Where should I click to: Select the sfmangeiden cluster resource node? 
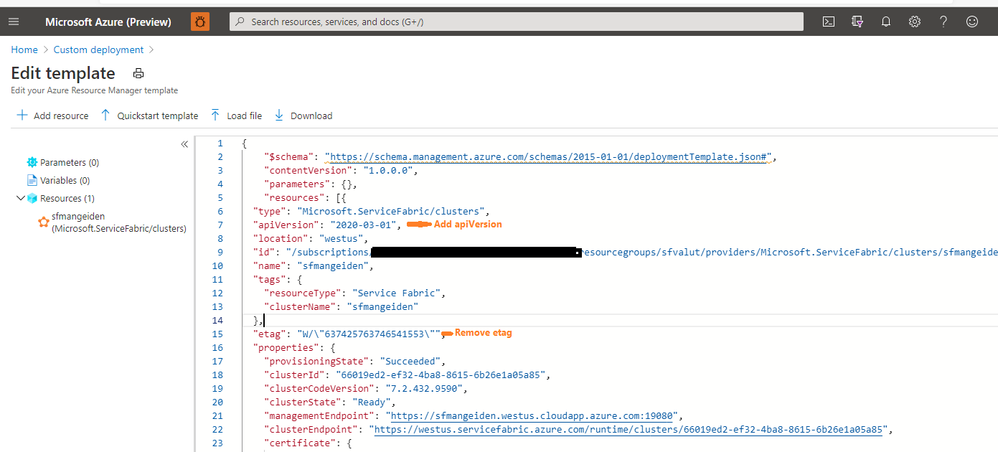[x=119, y=222]
